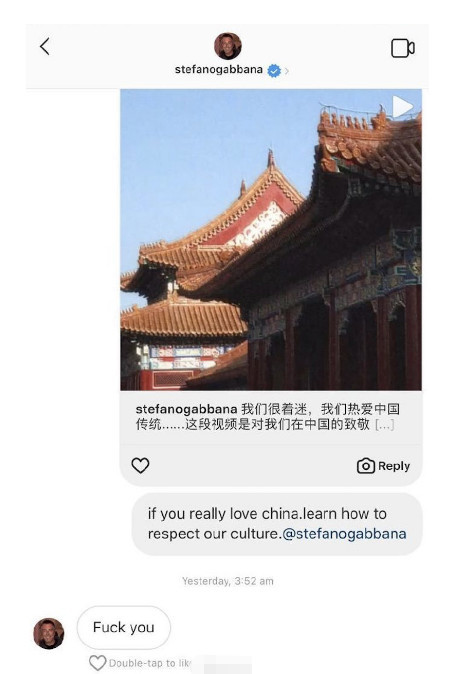The width and height of the screenshot is (461, 674).
Task: Like the shared post with the heart icon
Action: pyautogui.click(x=140, y=466)
